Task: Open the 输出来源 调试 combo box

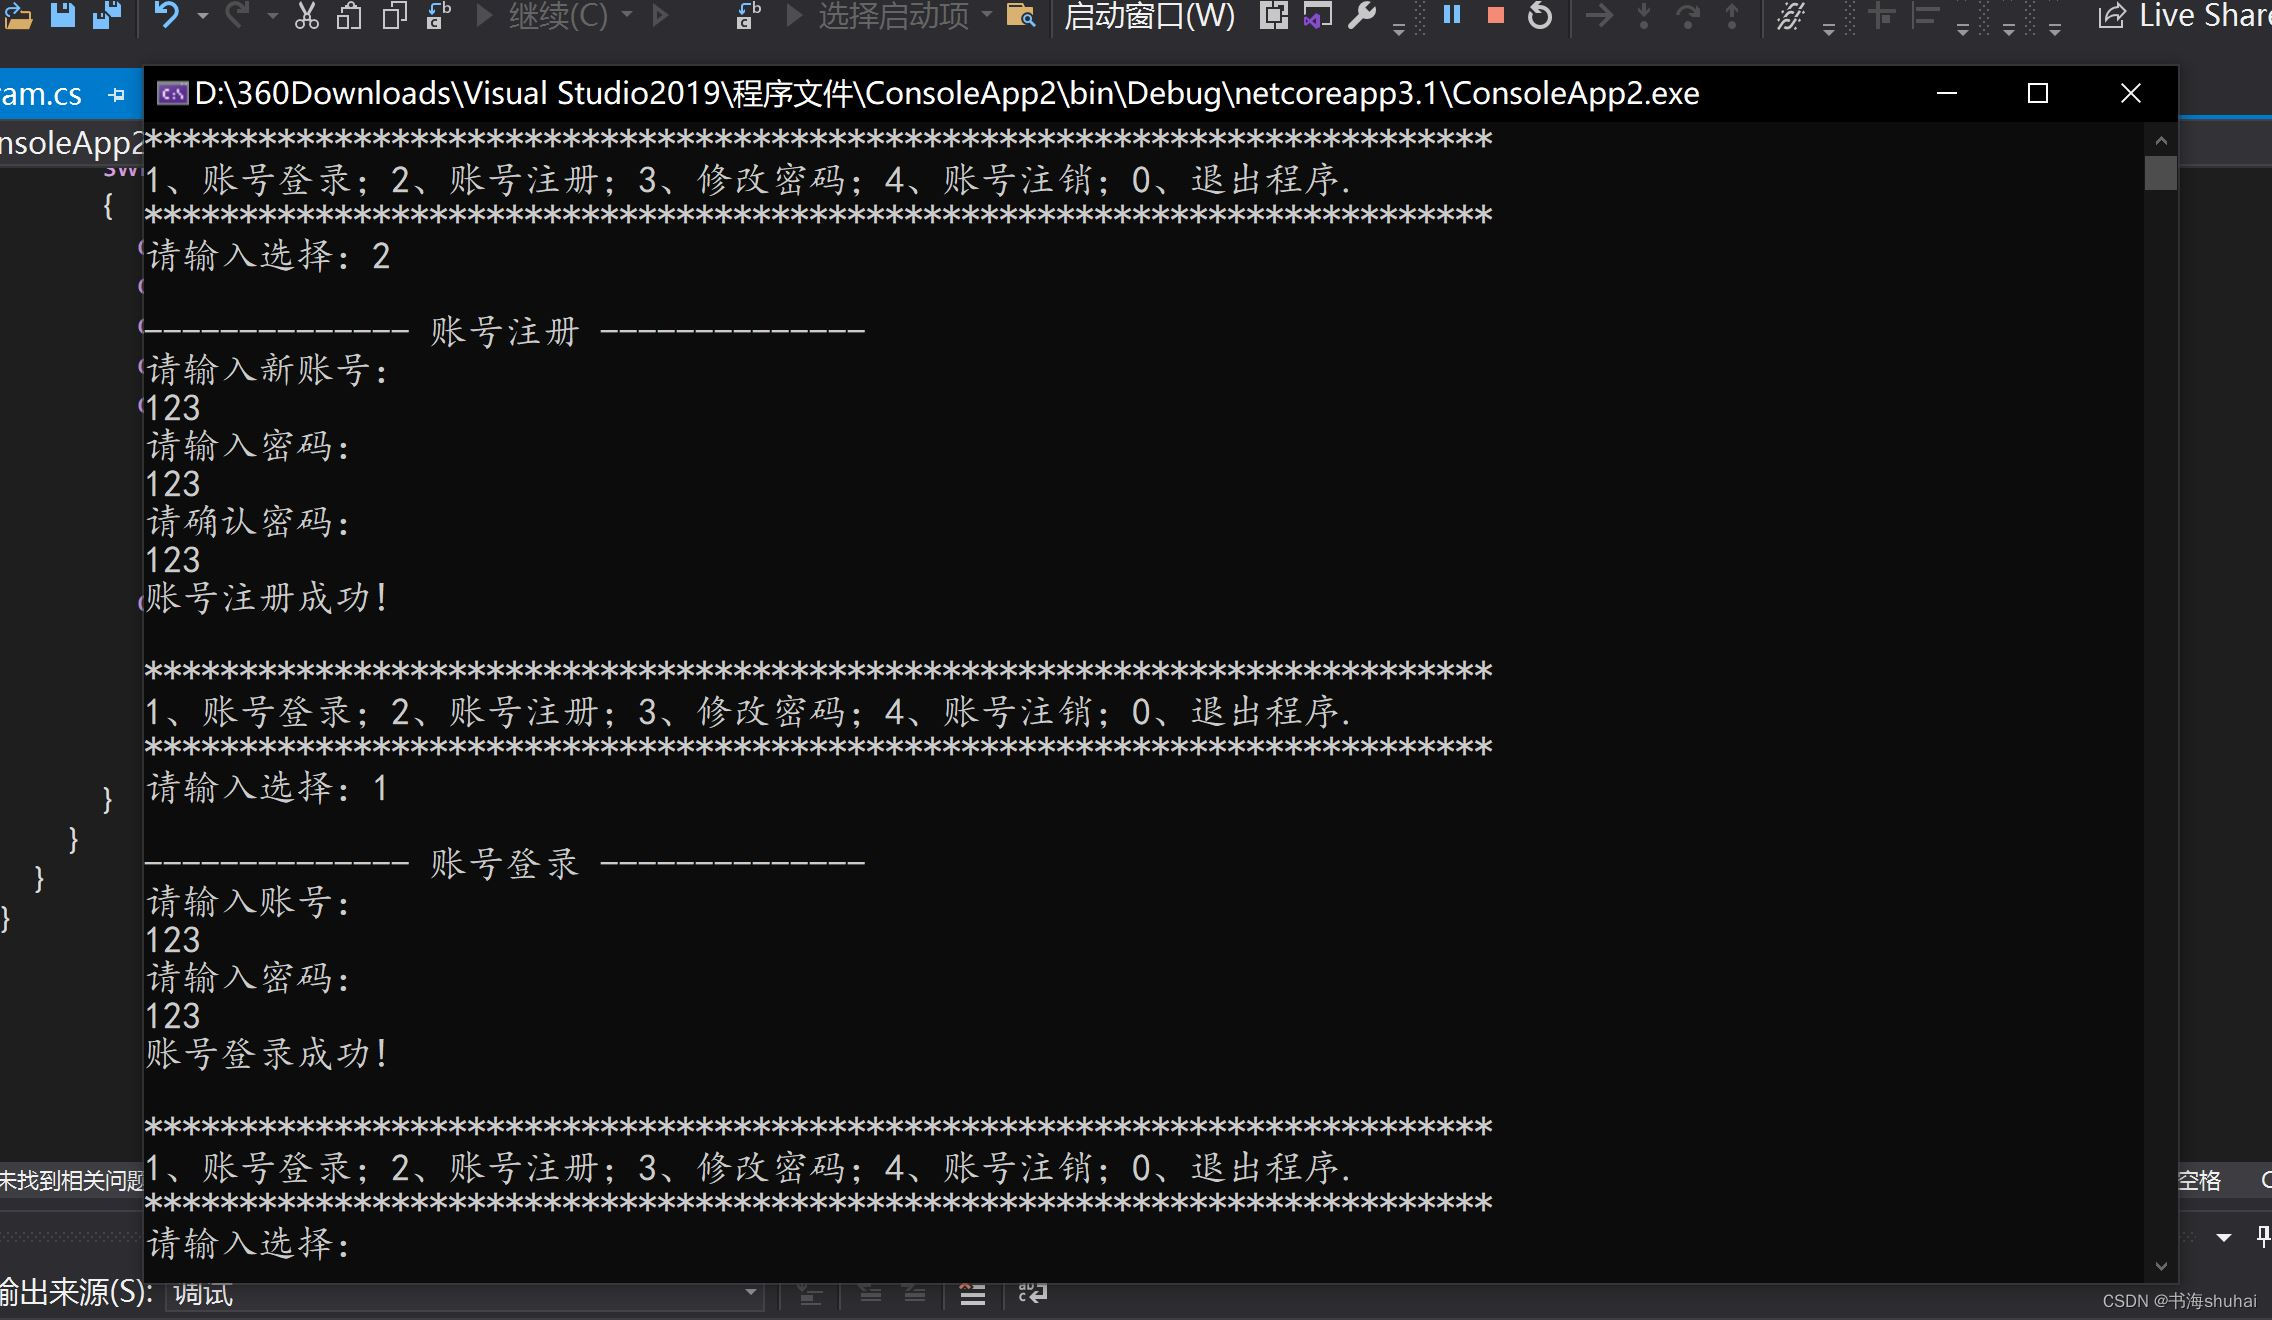Action: [x=464, y=1294]
